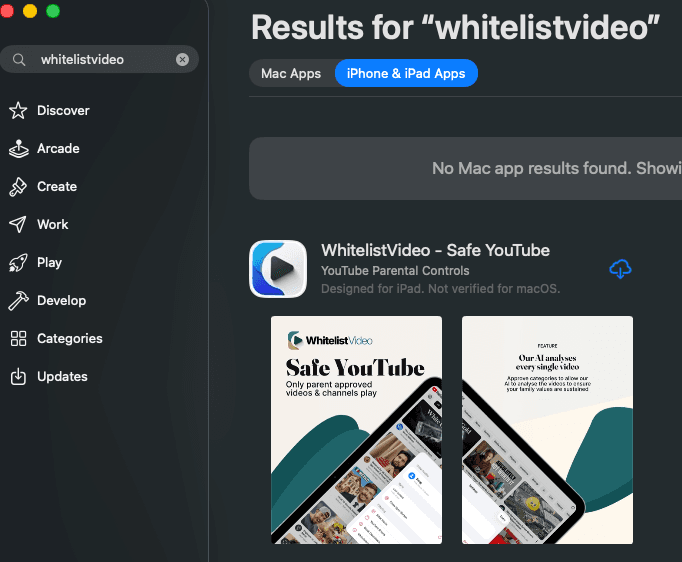Screen dimensions: 682x562
Task: Click the Play rocket icon
Action: click(x=18, y=263)
